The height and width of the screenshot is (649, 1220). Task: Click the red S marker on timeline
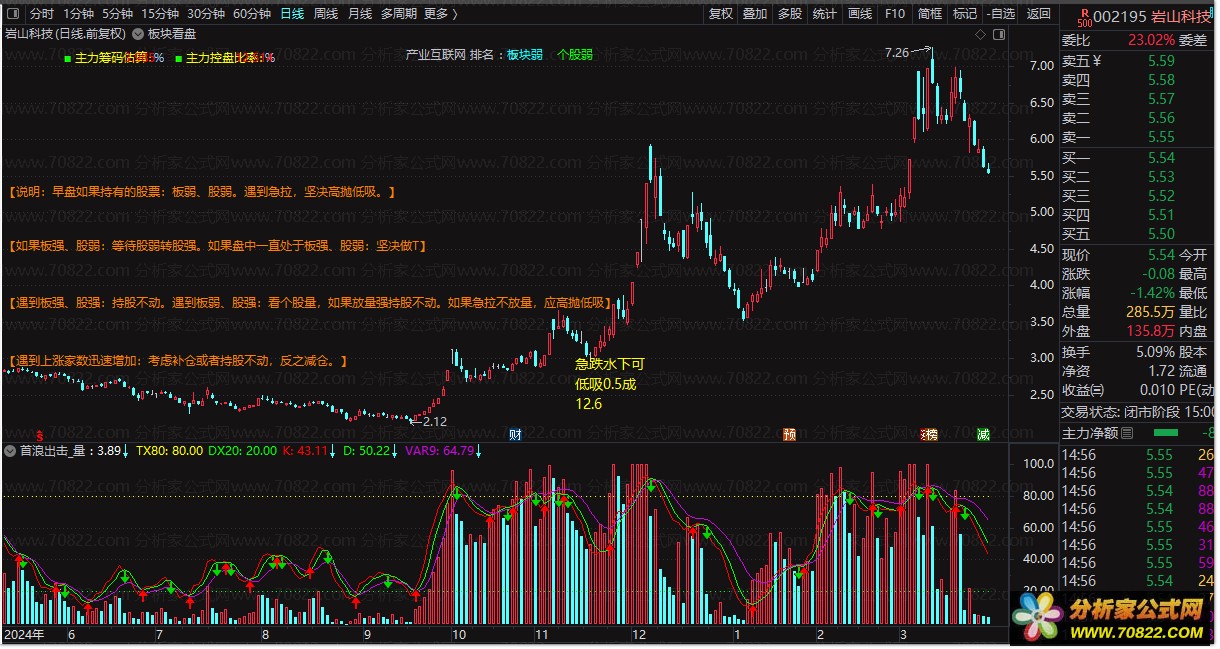point(39,435)
